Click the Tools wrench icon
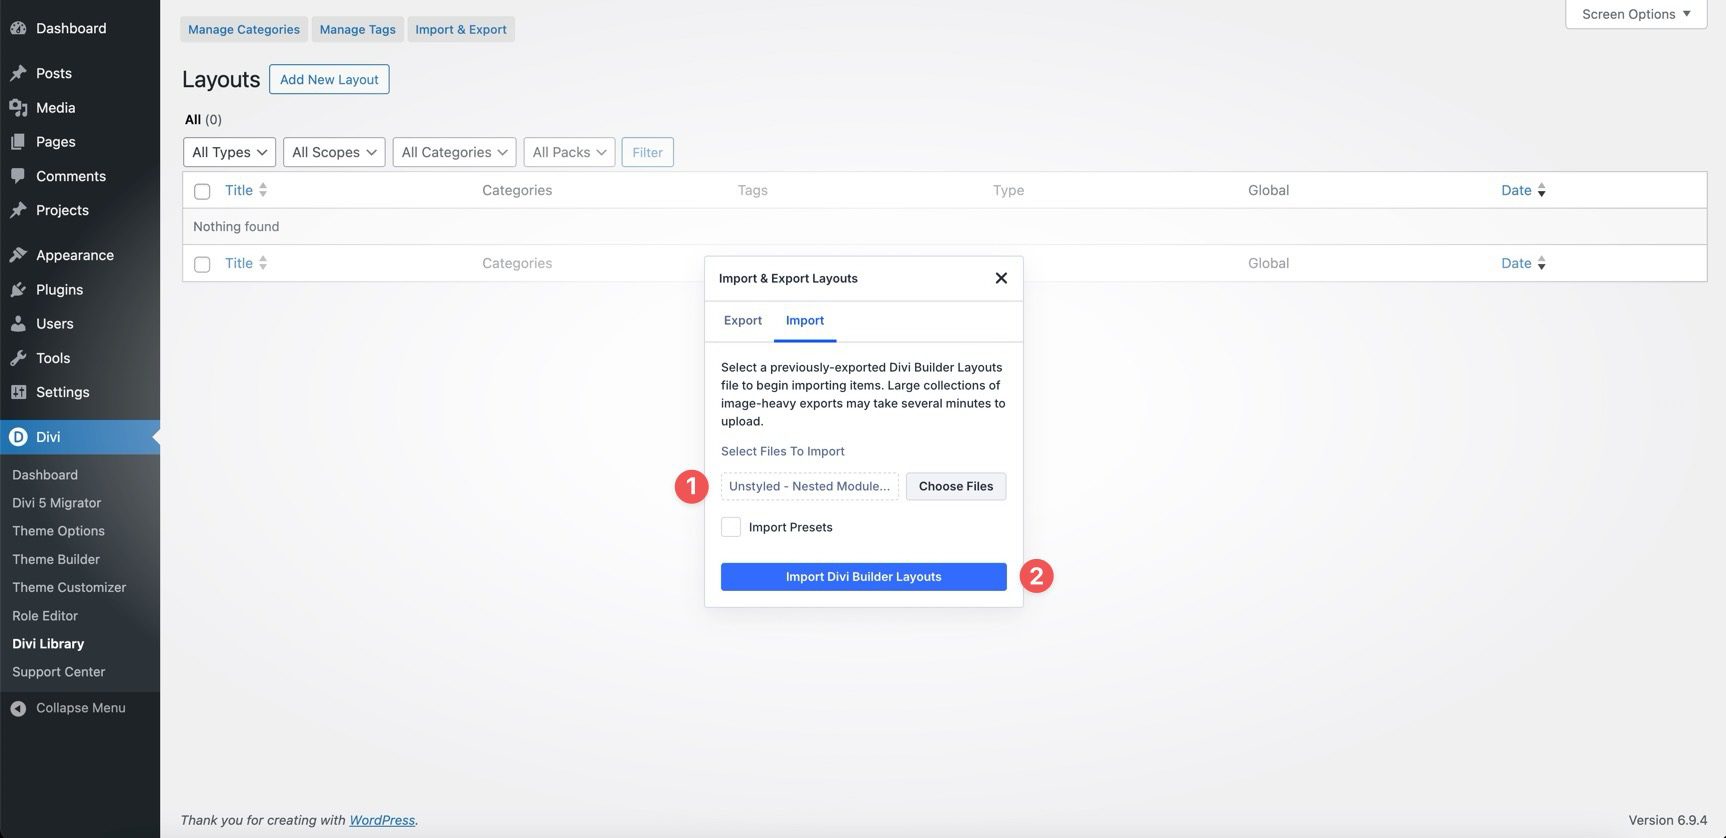 coord(18,358)
